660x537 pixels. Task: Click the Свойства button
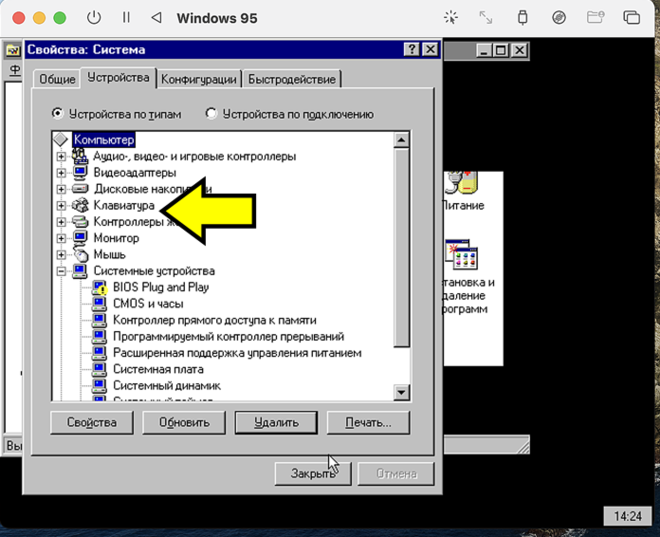pos(92,422)
